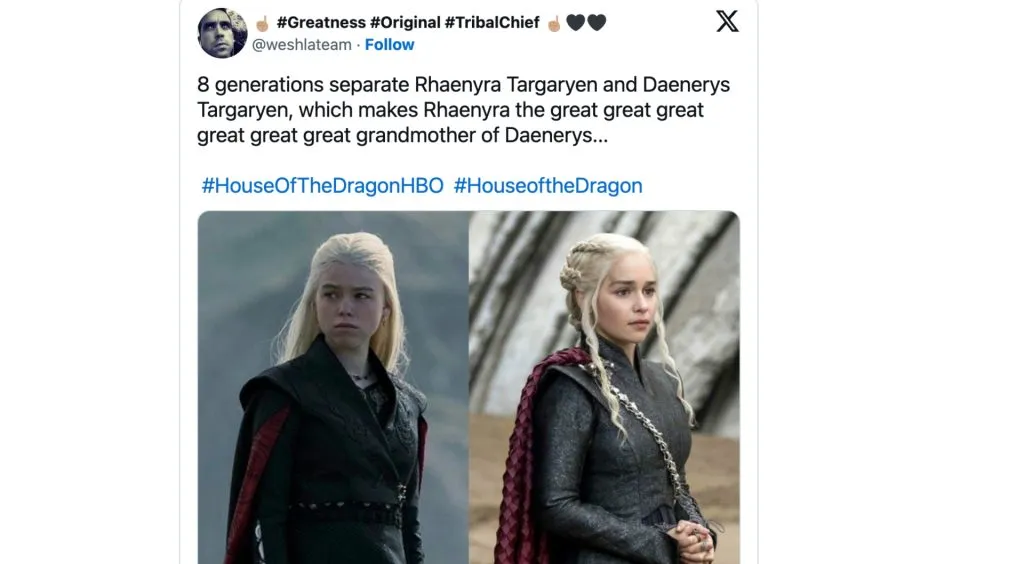
Task: Follow the @weshlateam account
Action: point(389,44)
